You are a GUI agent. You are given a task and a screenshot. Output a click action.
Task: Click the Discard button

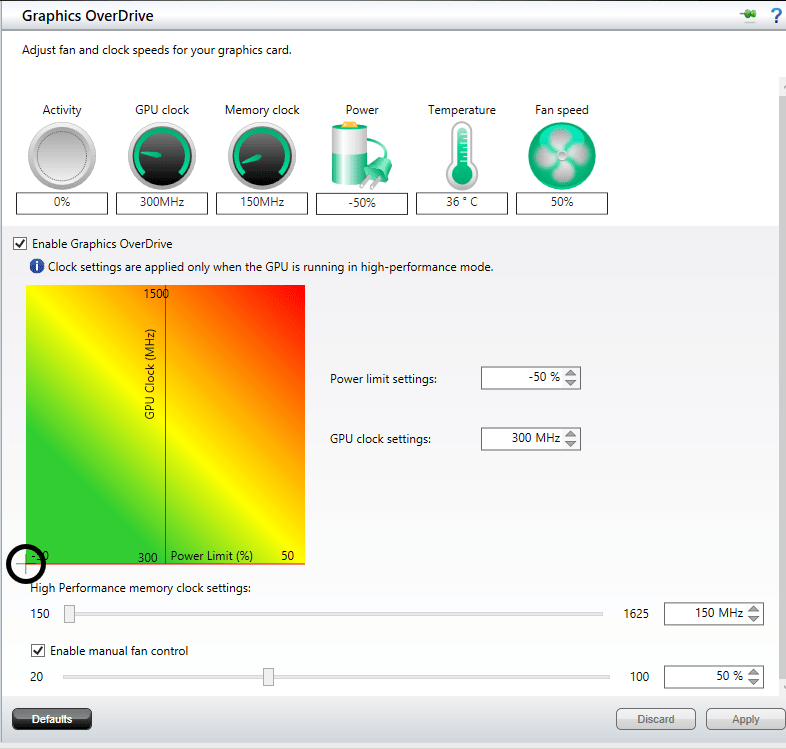(656, 719)
